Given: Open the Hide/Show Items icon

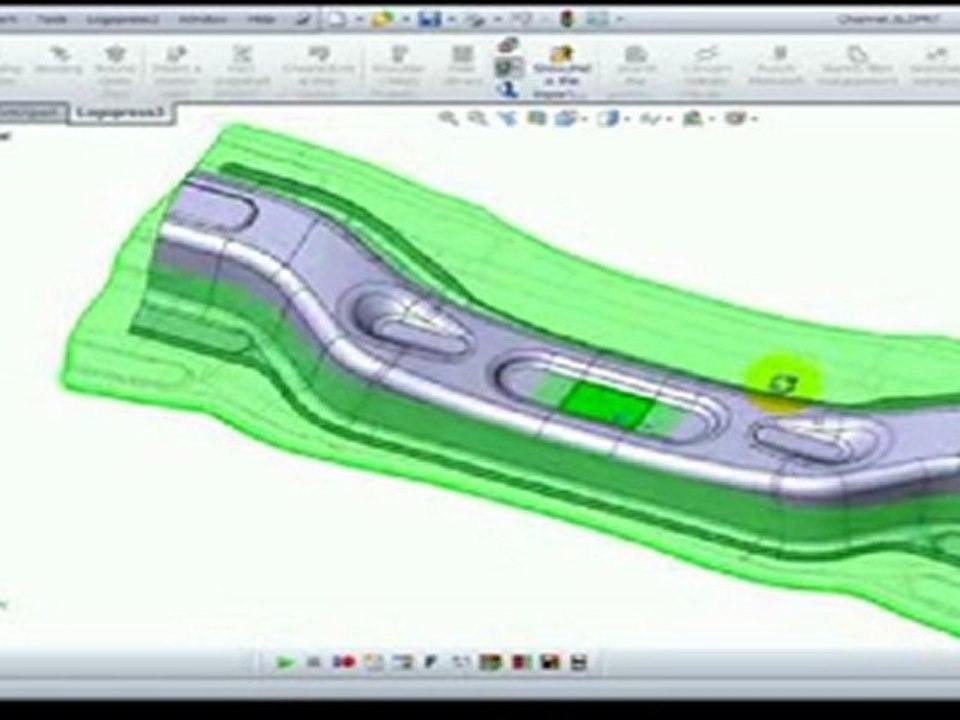Looking at the screenshot, I should [649, 118].
